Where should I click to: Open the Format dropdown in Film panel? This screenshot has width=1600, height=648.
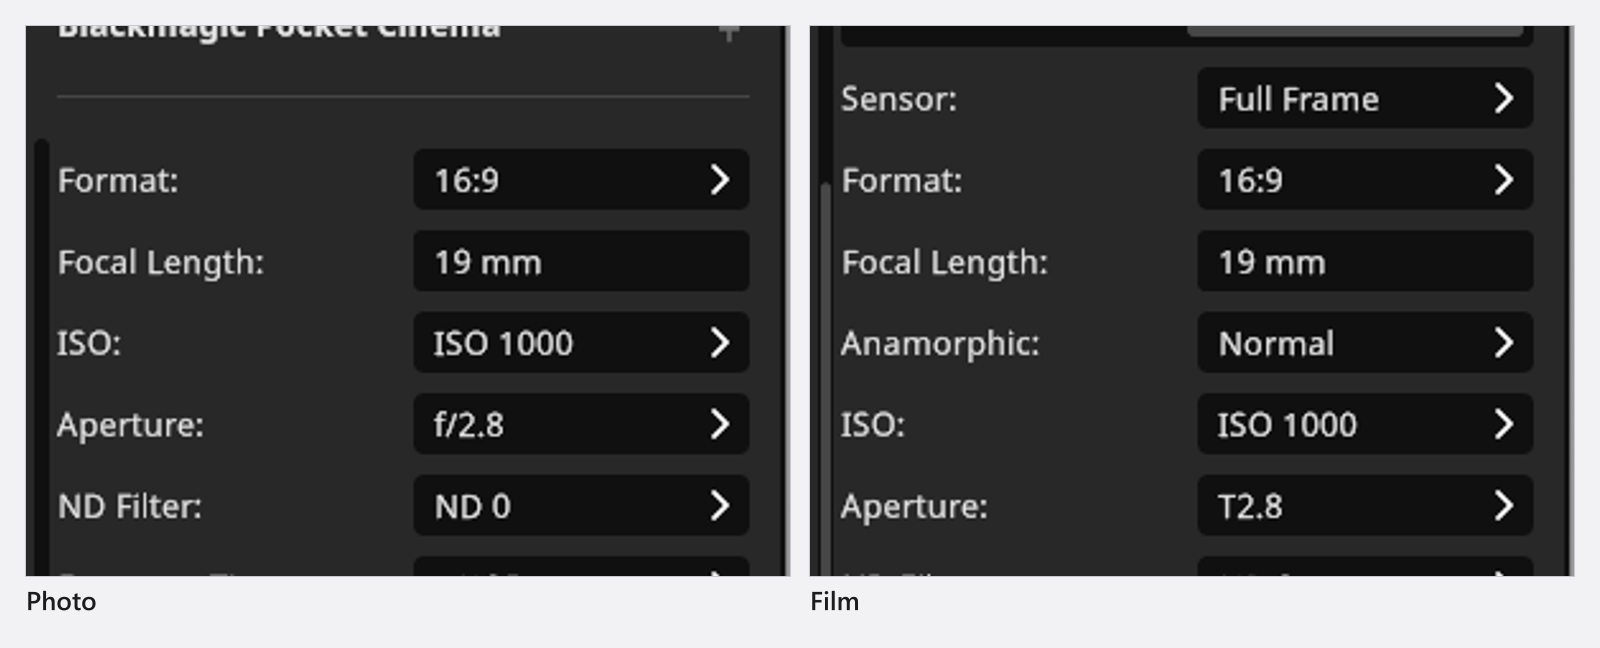[x=1365, y=180]
